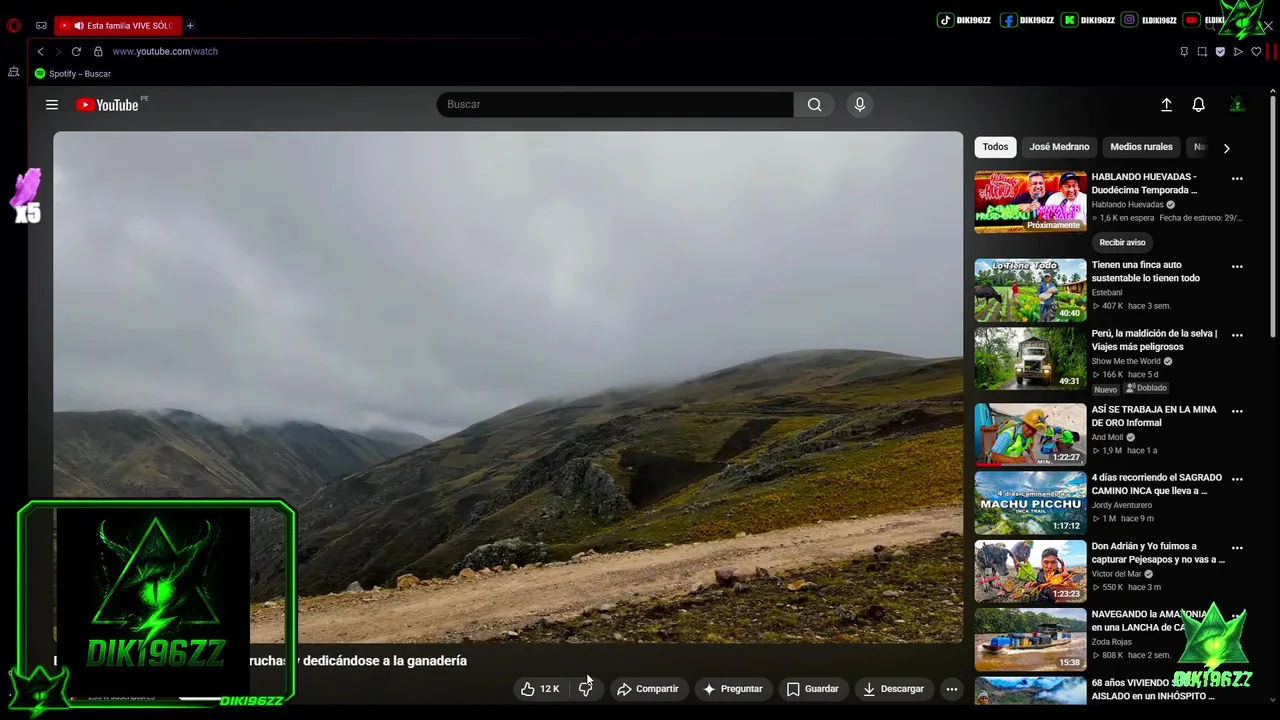Go to YouTube home via the logo
Screen dimensions: 1280x720
click(107, 105)
